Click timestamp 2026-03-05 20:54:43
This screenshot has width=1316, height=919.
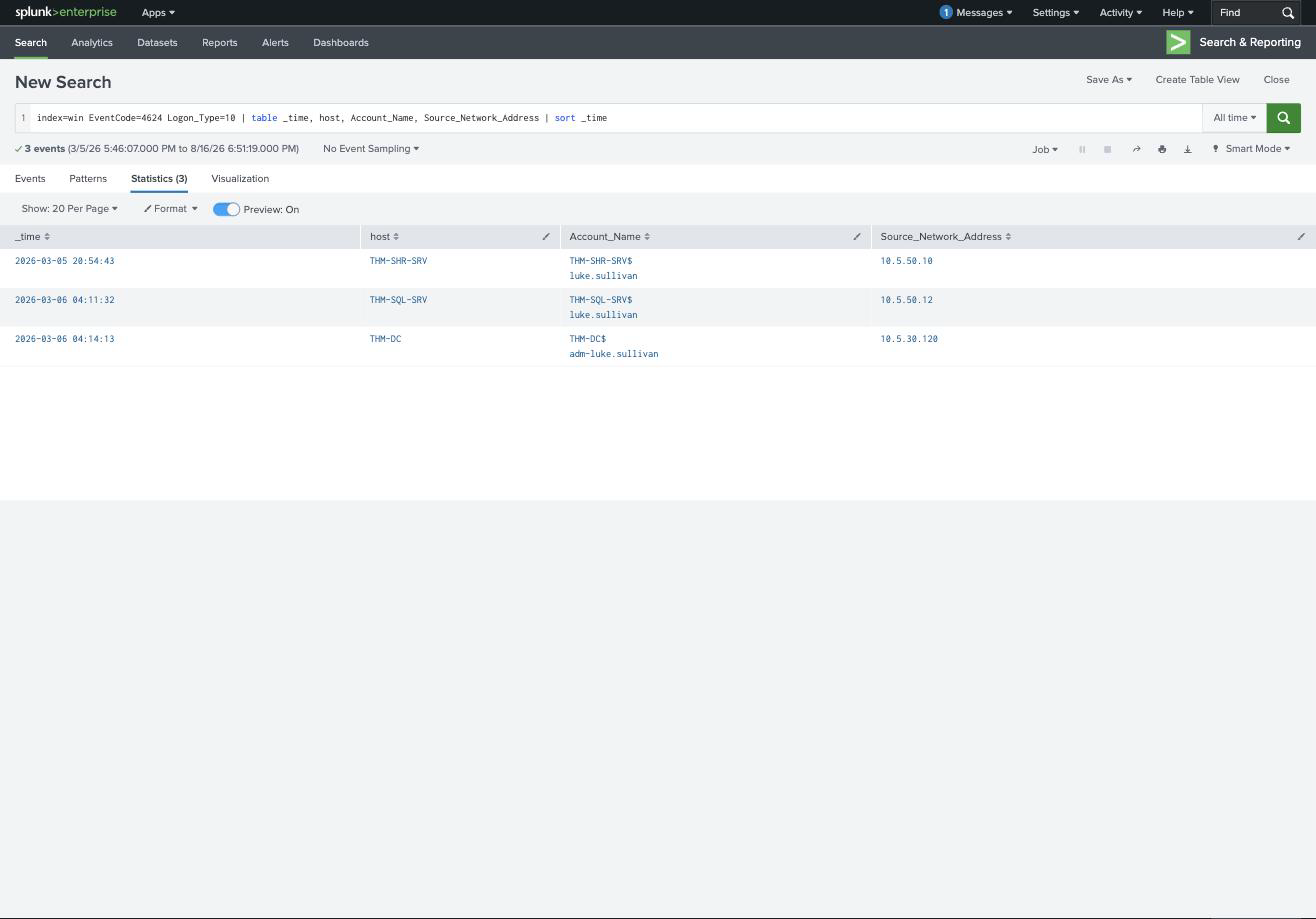(x=65, y=261)
